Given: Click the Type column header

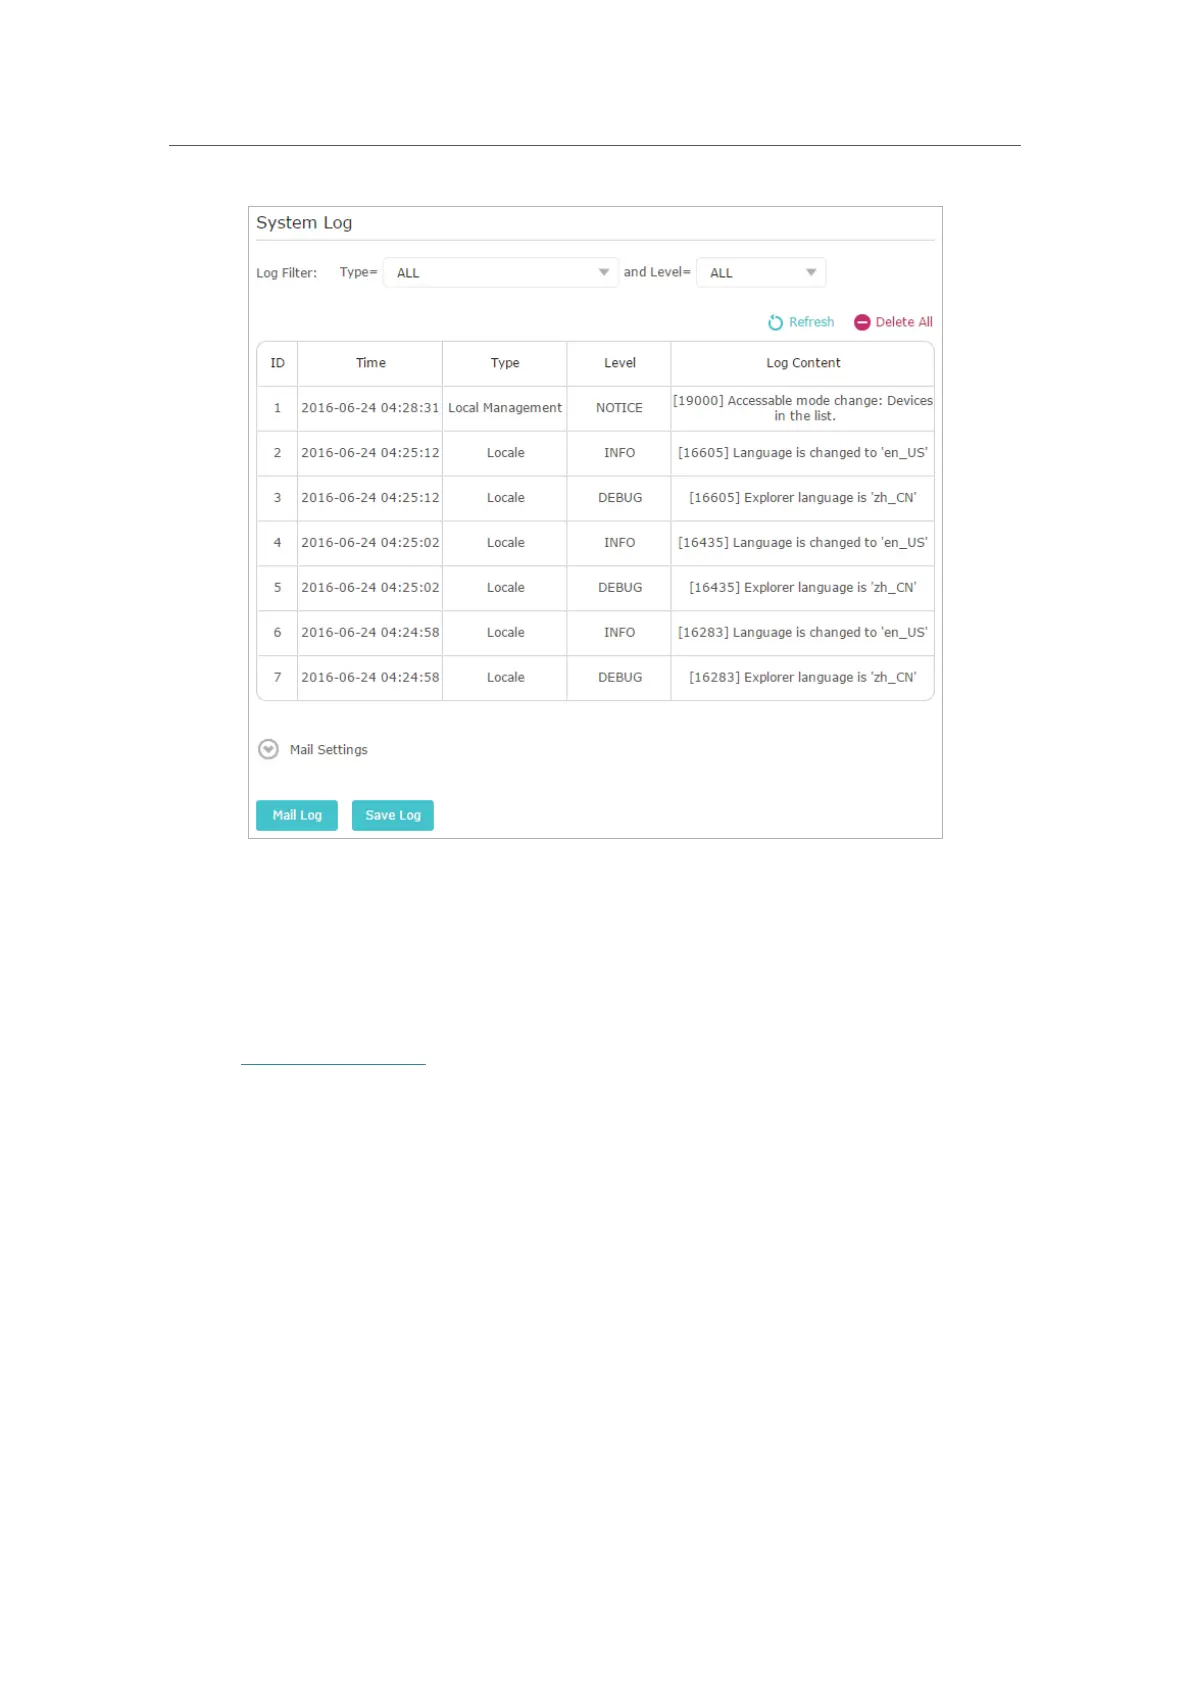Looking at the screenshot, I should 505,363.
